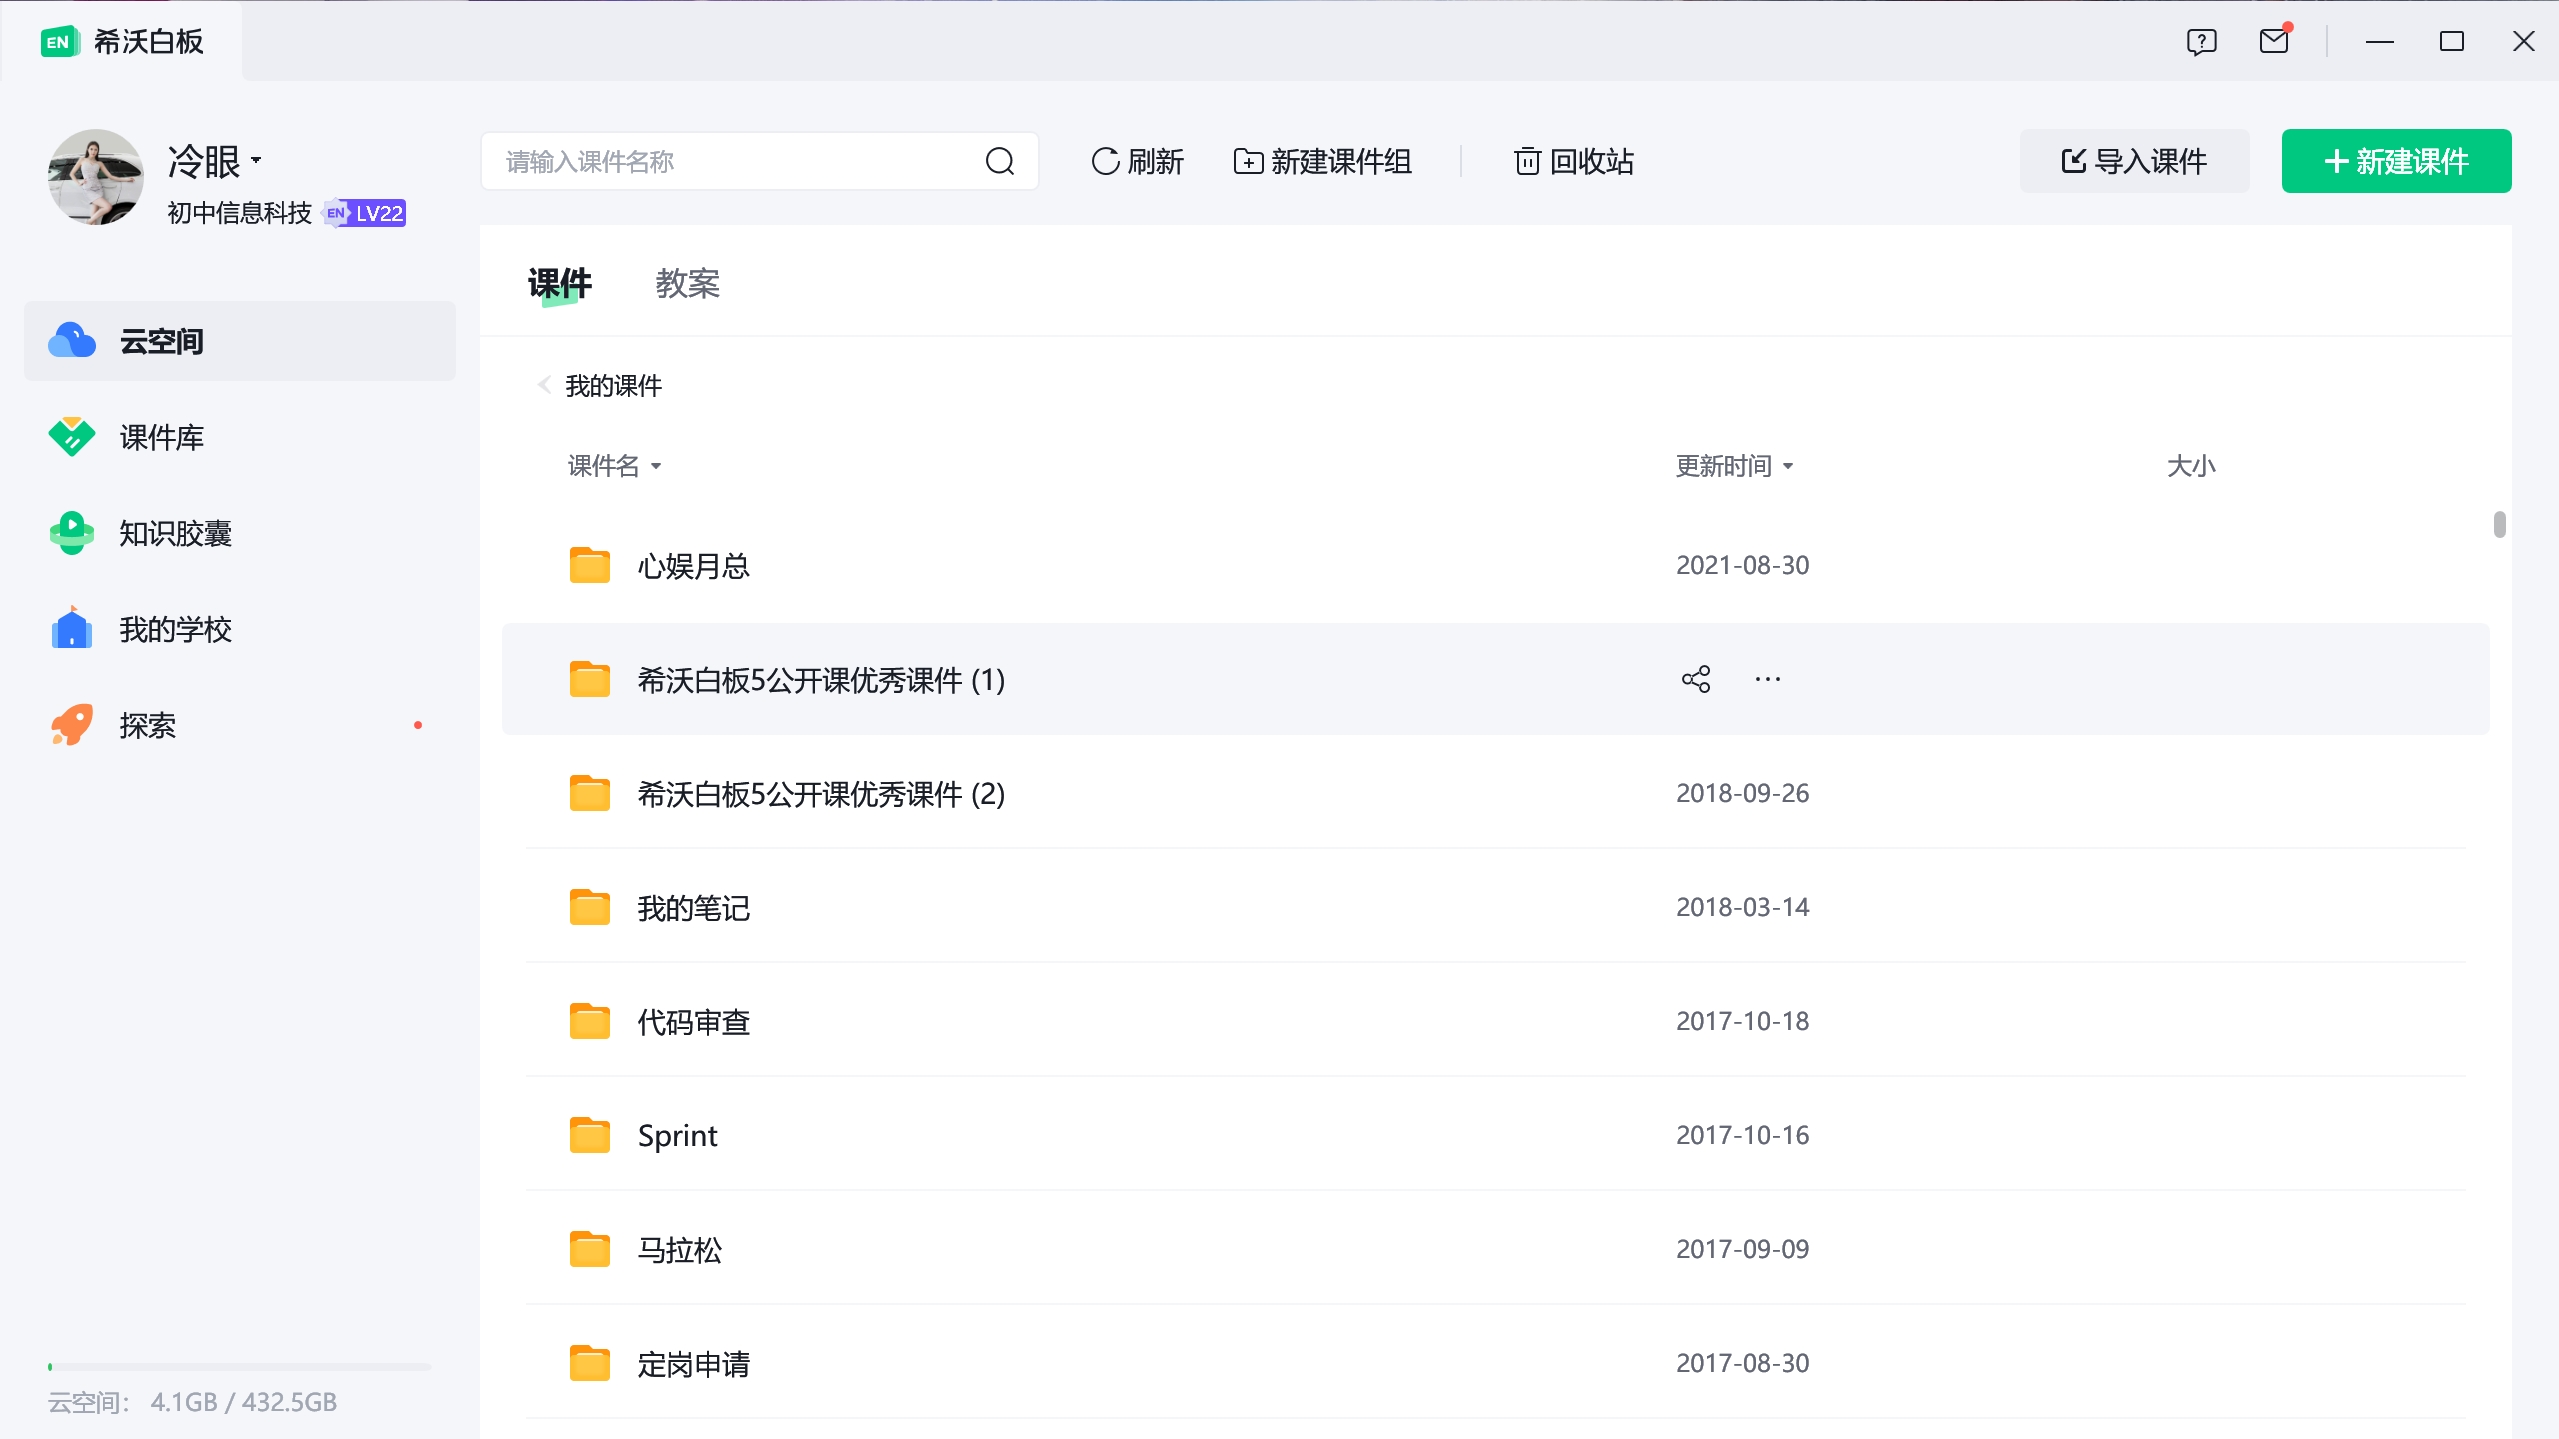This screenshot has width=2559, height=1439.
Task: Click the 马拉松 folder icon
Action: pos(590,1249)
